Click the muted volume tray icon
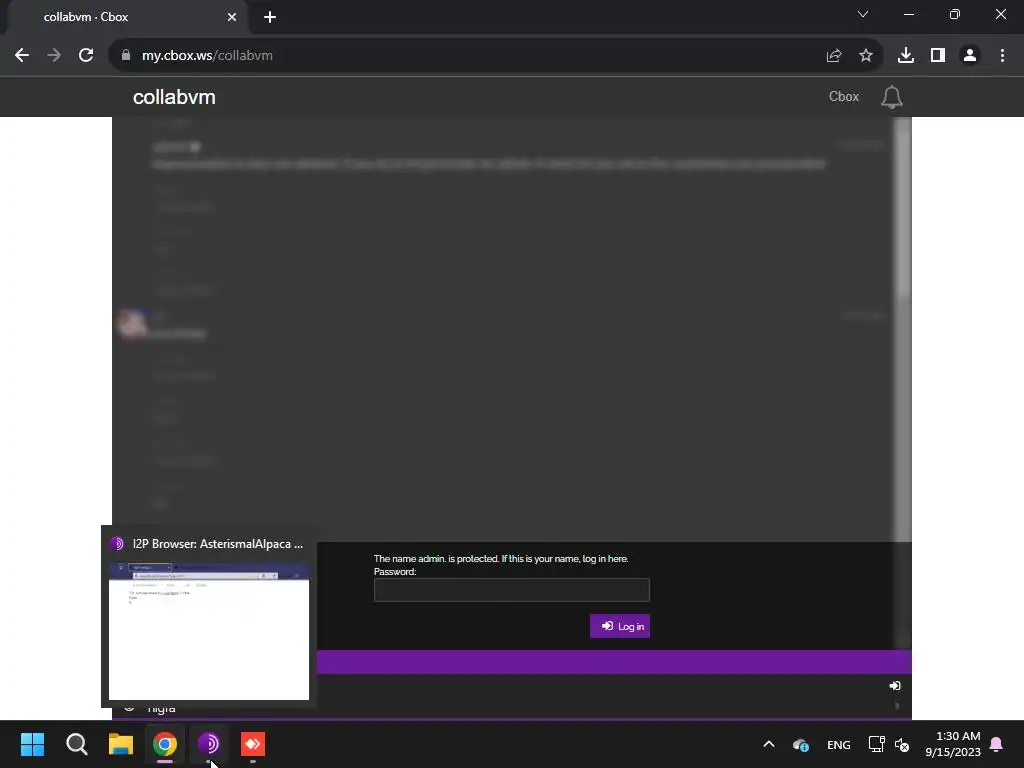This screenshot has width=1024, height=768. click(x=902, y=744)
